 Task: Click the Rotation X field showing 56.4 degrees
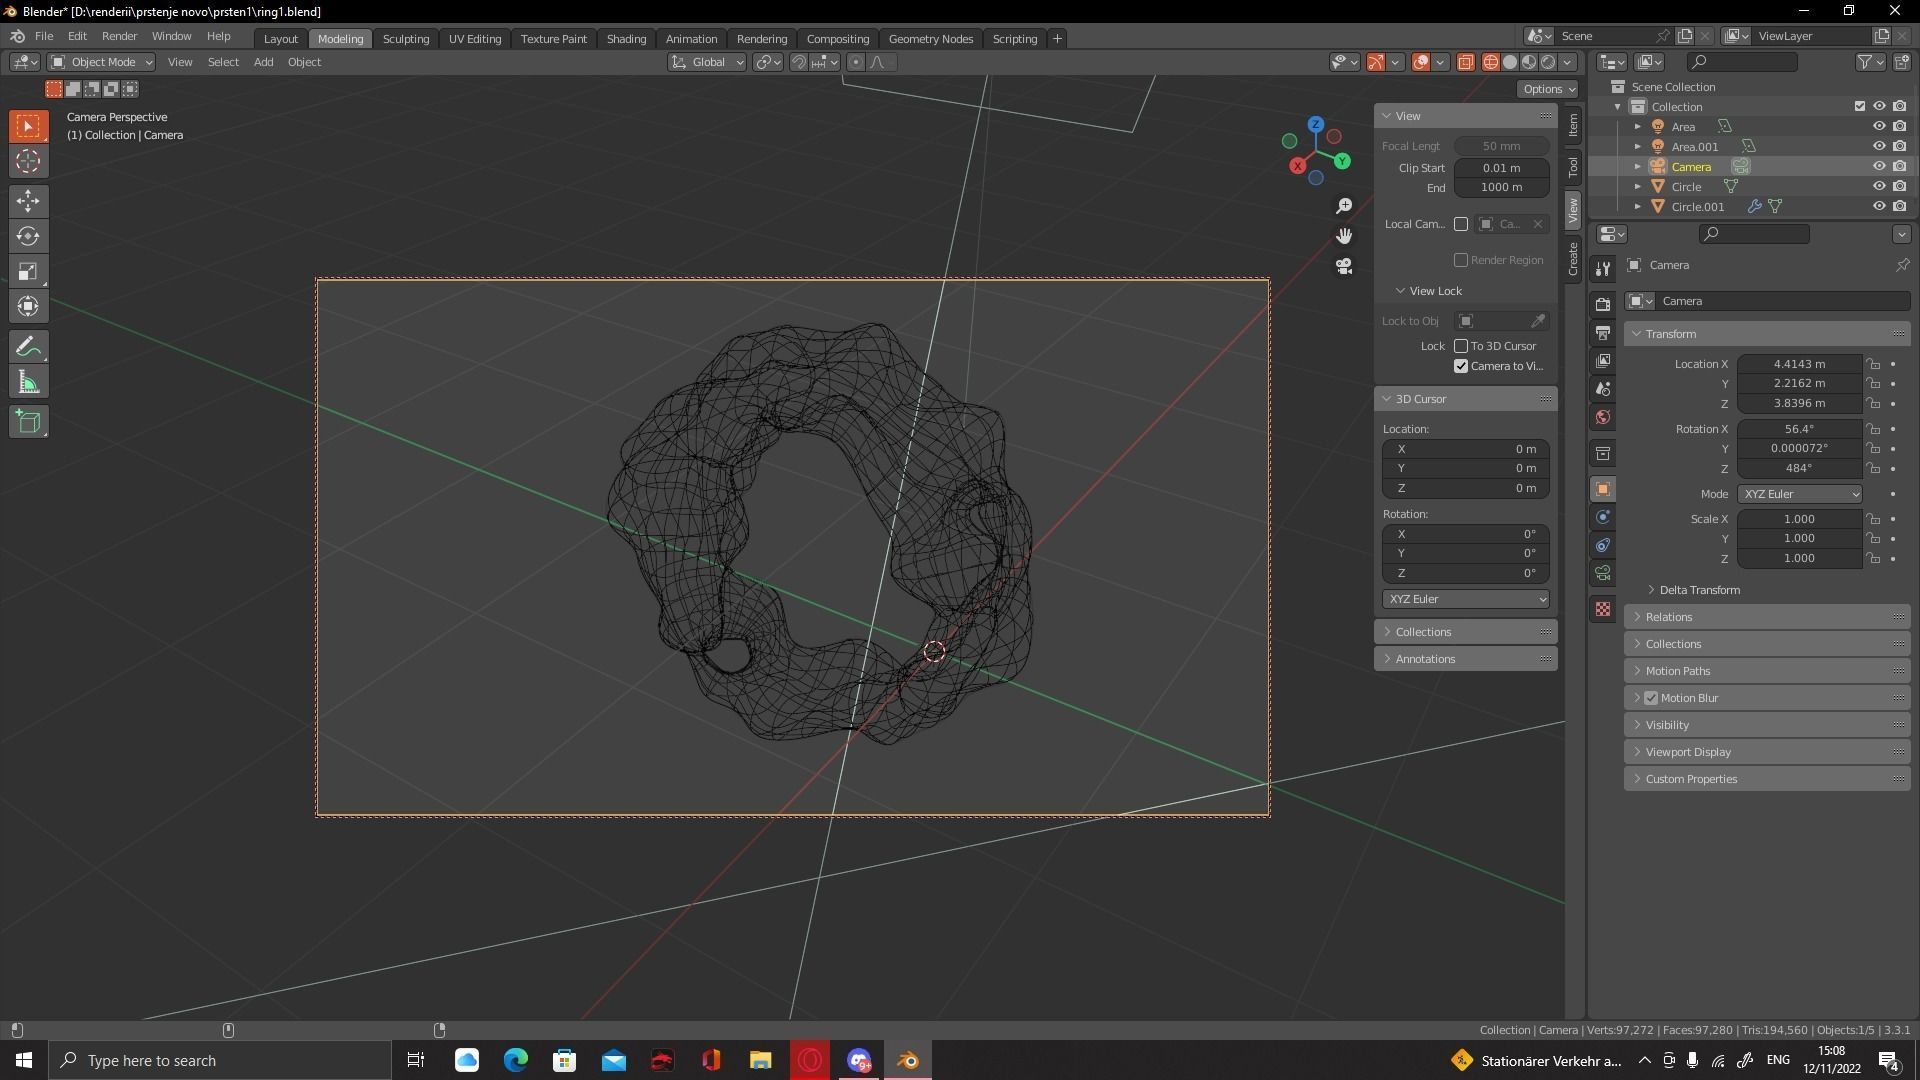pos(1797,429)
